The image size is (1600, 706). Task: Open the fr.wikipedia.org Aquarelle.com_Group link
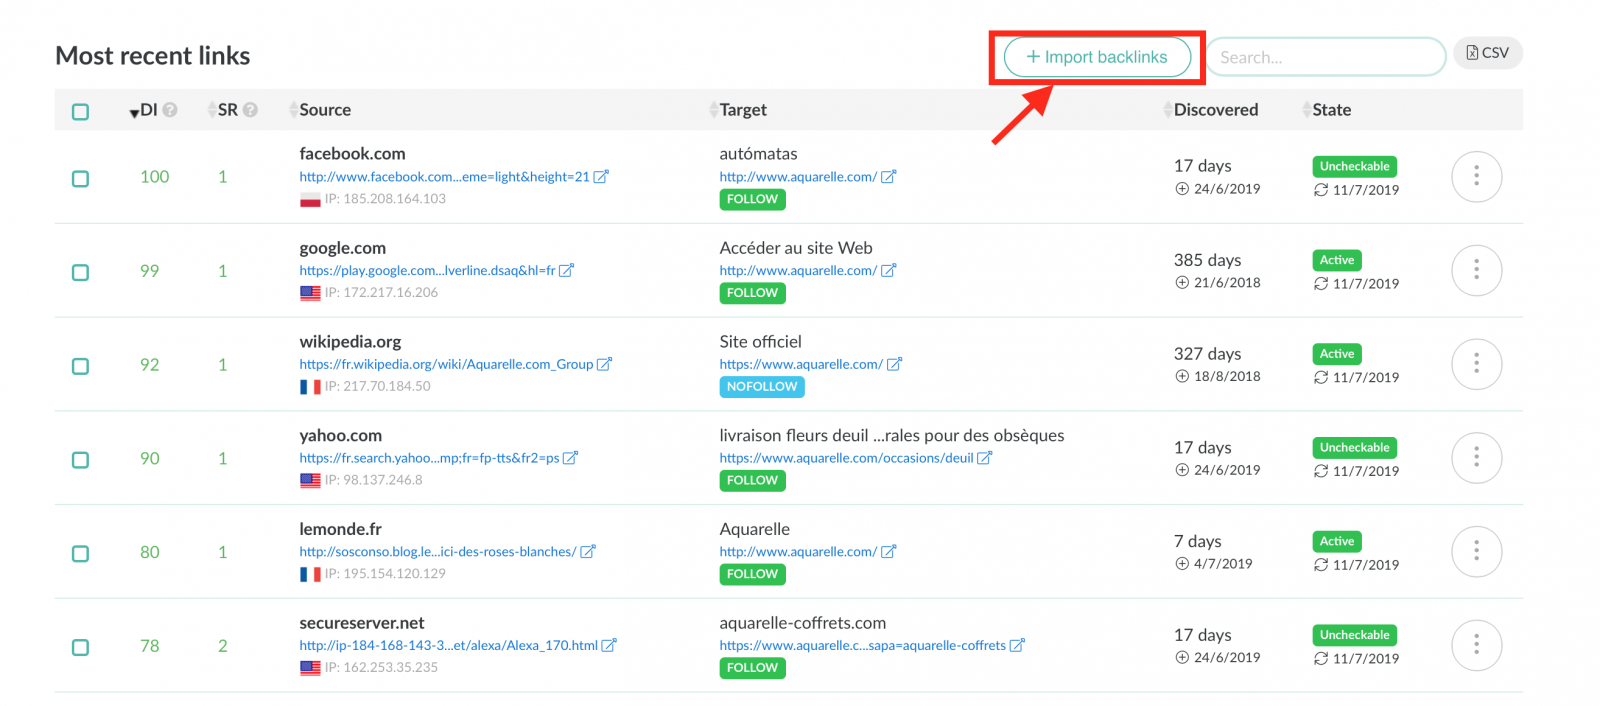(446, 364)
